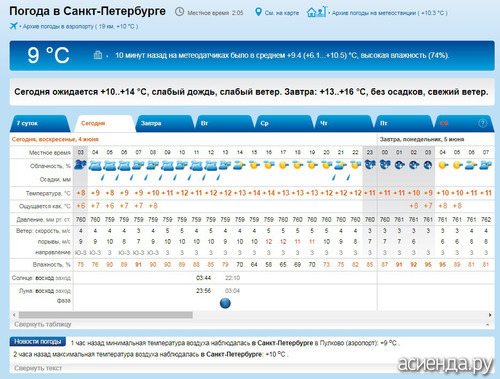Click the weather station house icon

(317, 12)
